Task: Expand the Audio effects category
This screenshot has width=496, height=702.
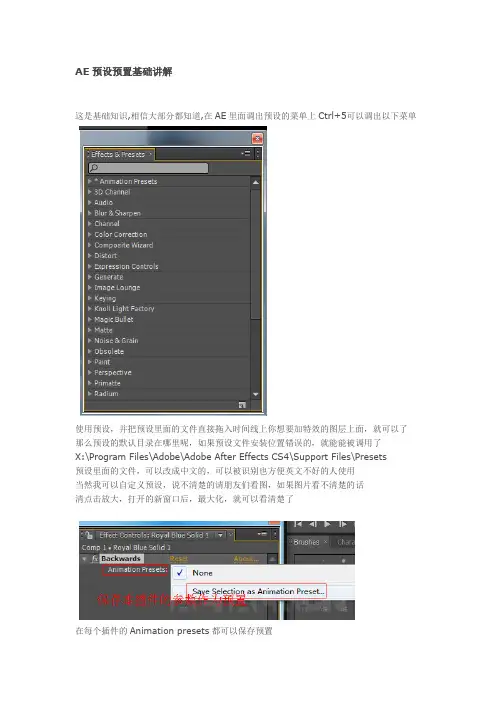Action: click(x=90, y=203)
